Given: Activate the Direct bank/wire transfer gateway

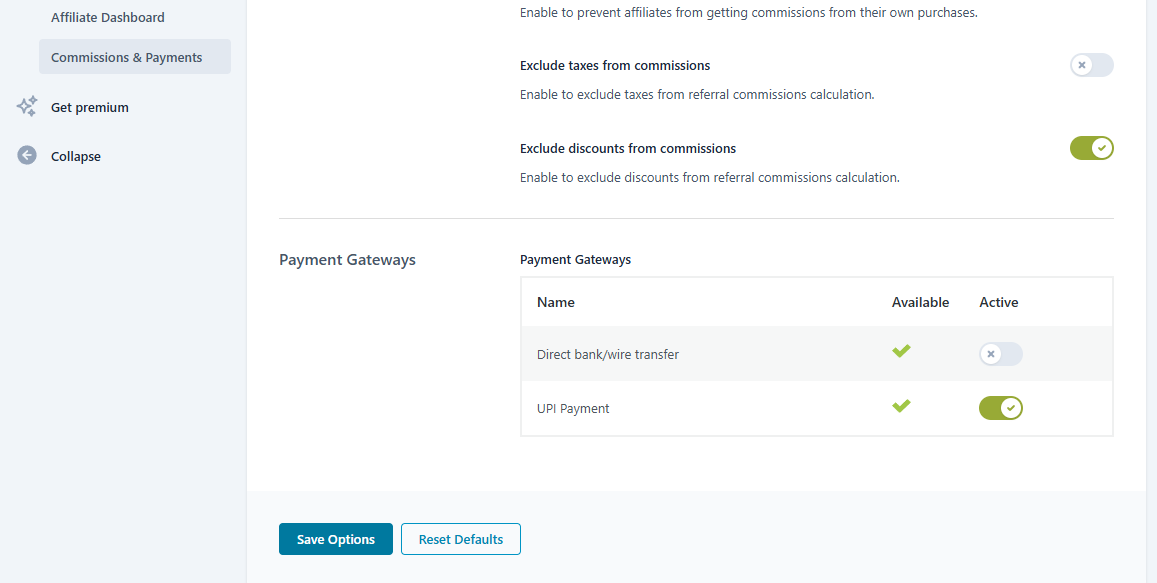Looking at the screenshot, I should [1000, 353].
